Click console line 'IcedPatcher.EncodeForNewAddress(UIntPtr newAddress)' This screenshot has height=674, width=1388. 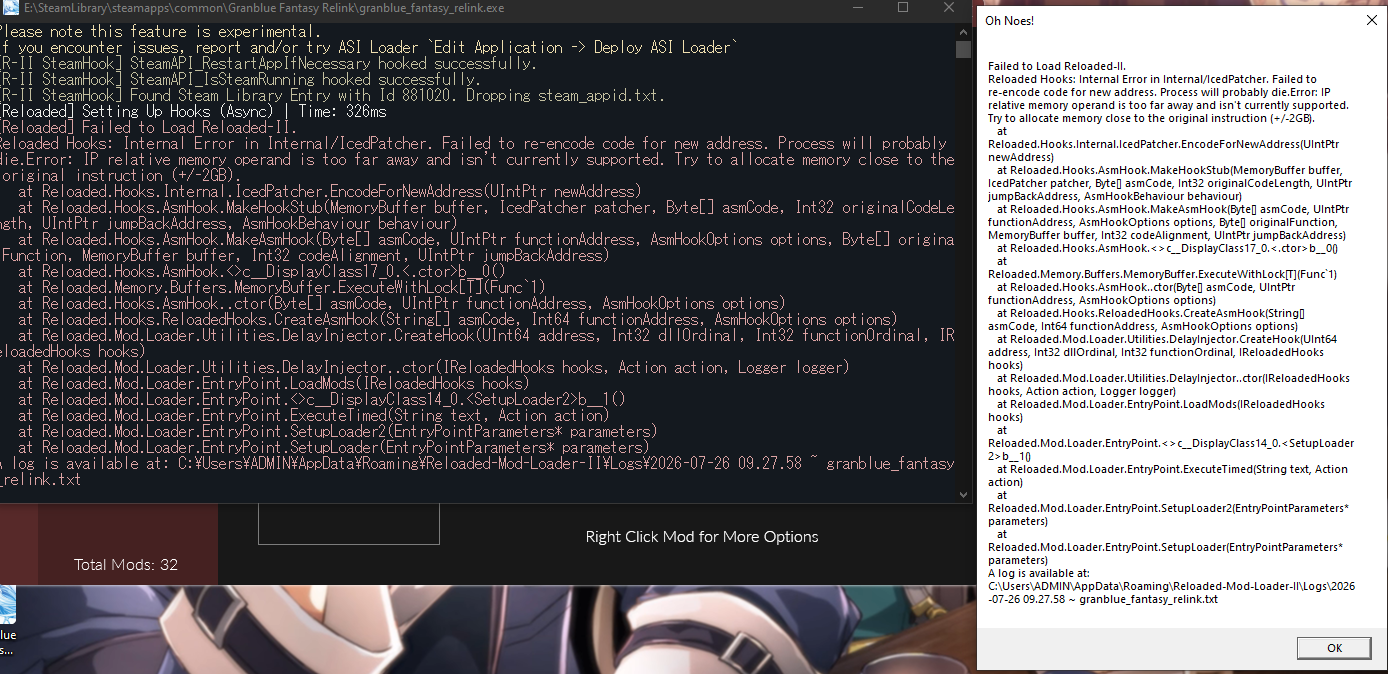329,191
